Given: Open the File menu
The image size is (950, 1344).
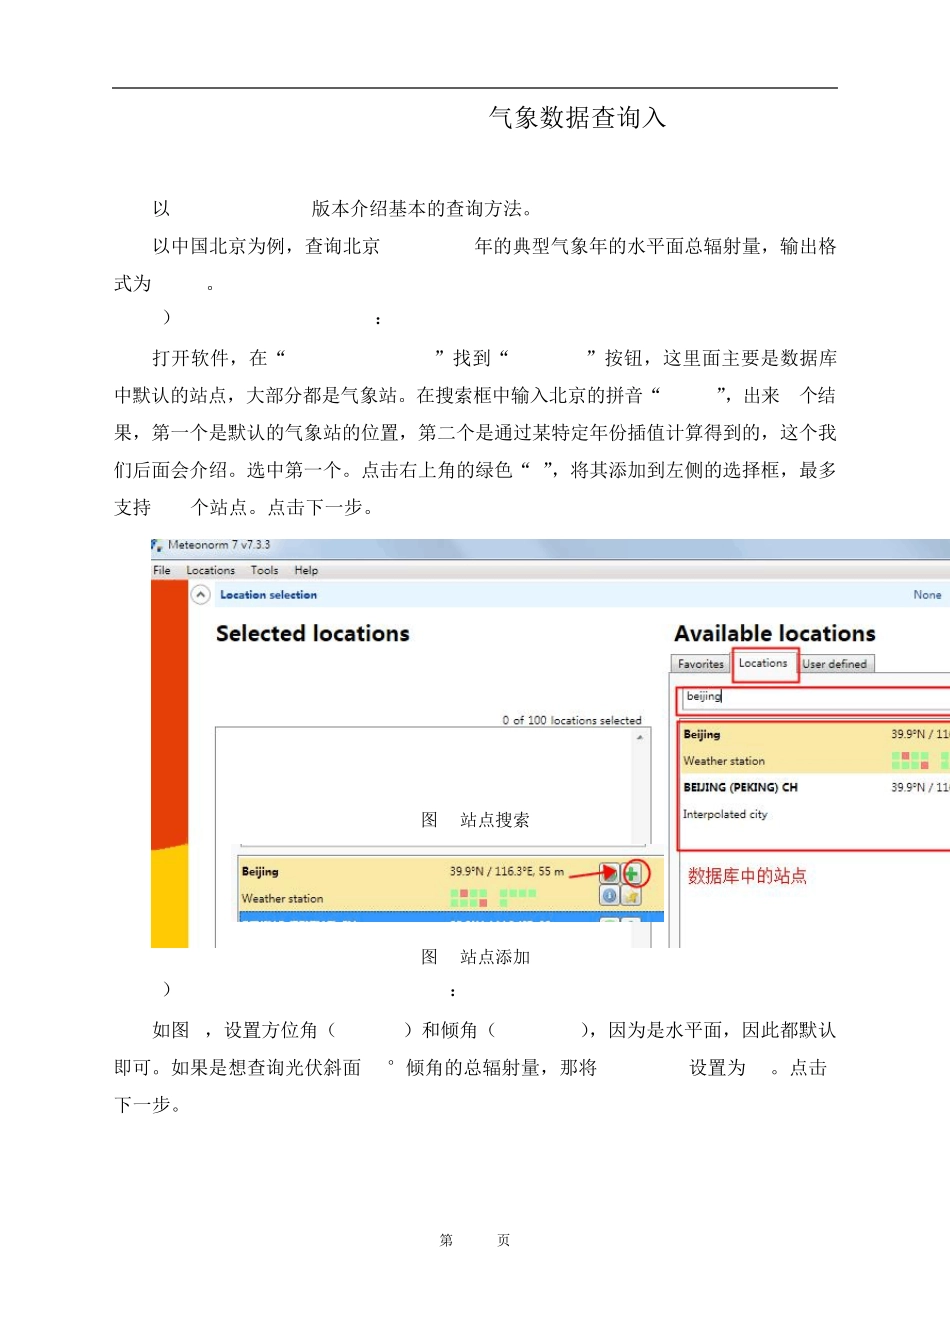Looking at the screenshot, I should coord(162,570).
